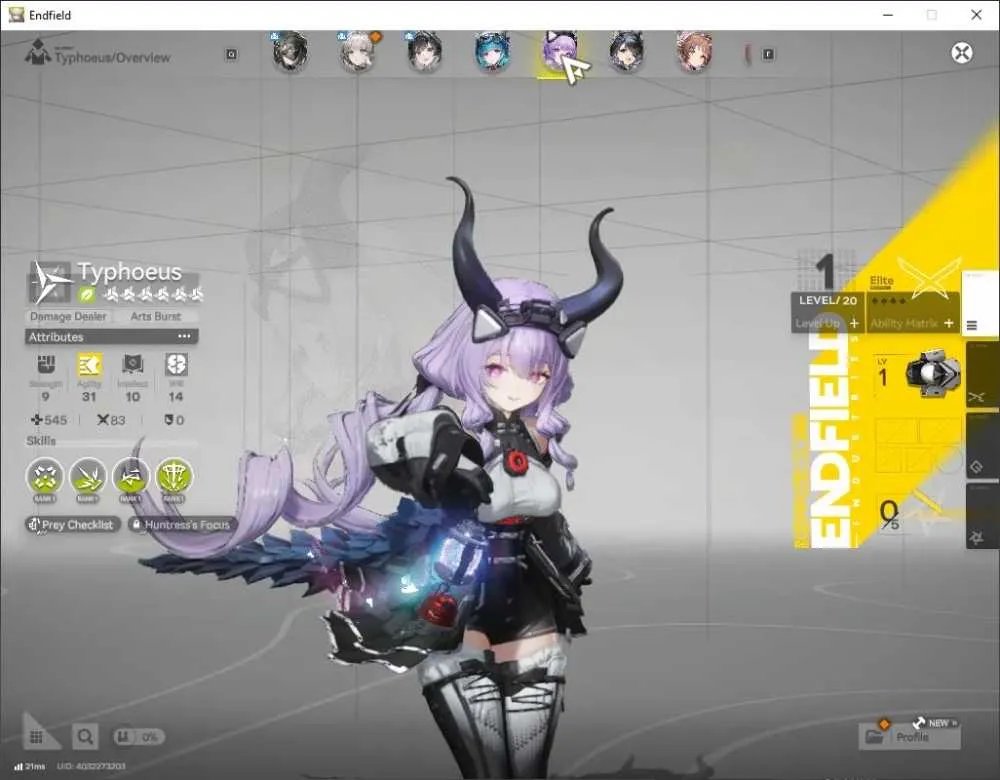
Task: Select the highlighted Agility attribute icon
Action: 89,365
